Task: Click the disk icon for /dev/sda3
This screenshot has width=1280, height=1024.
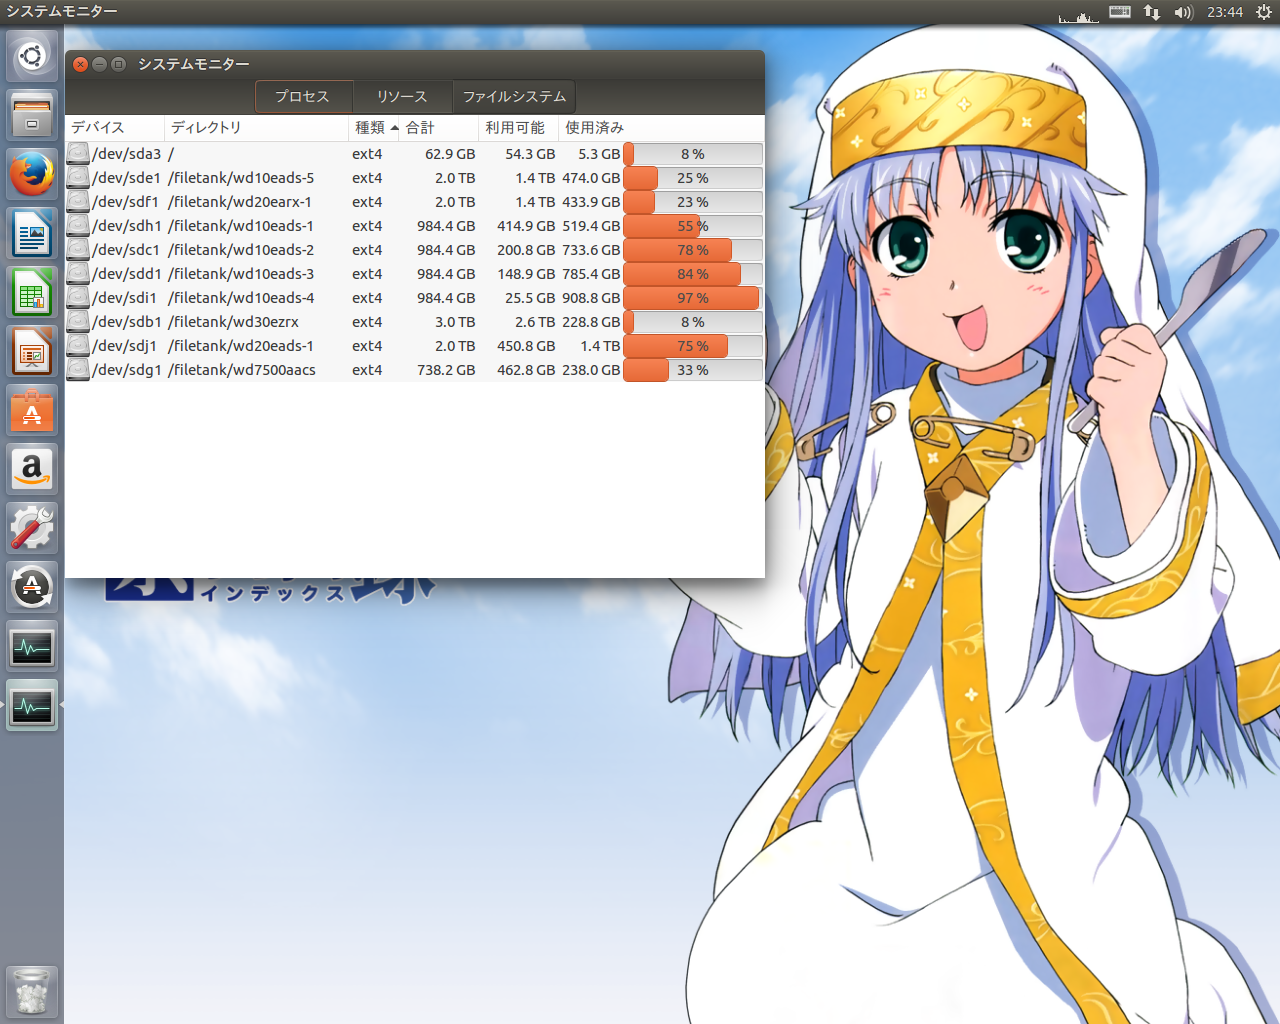Action: click(x=78, y=154)
